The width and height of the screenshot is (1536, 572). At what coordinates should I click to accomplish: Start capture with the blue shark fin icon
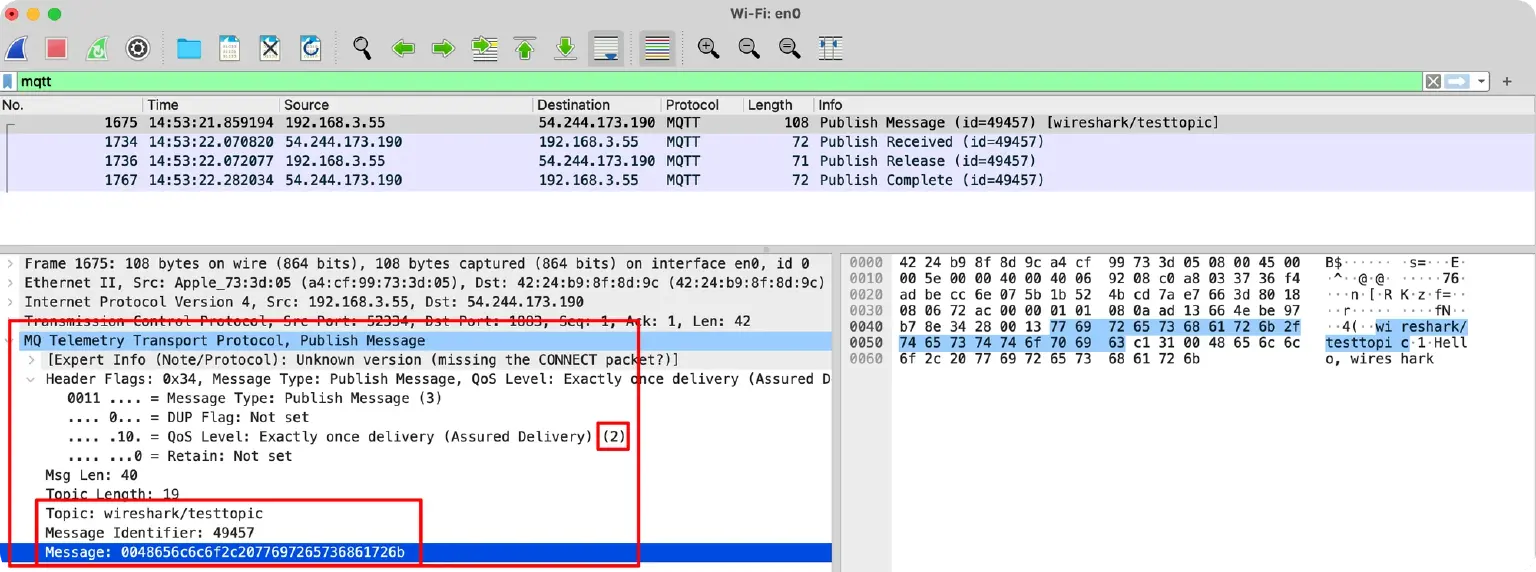(x=16, y=48)
